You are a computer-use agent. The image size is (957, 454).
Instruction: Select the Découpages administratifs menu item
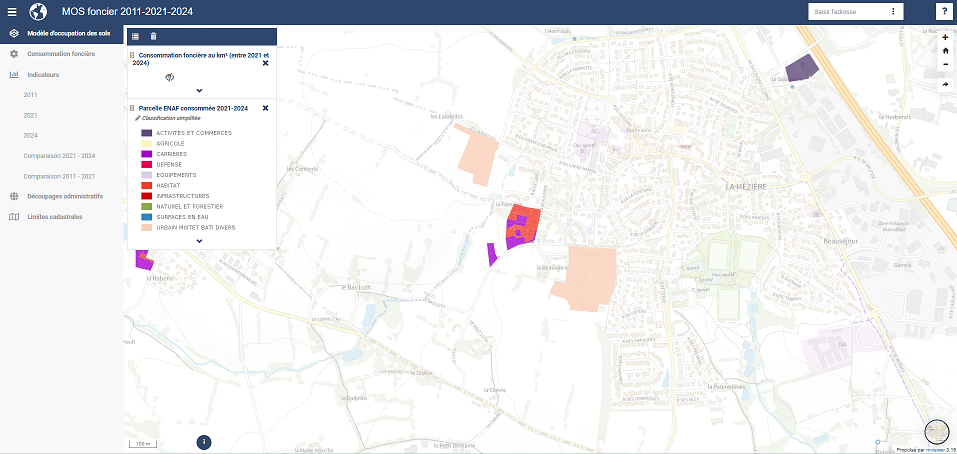[65, 196]
